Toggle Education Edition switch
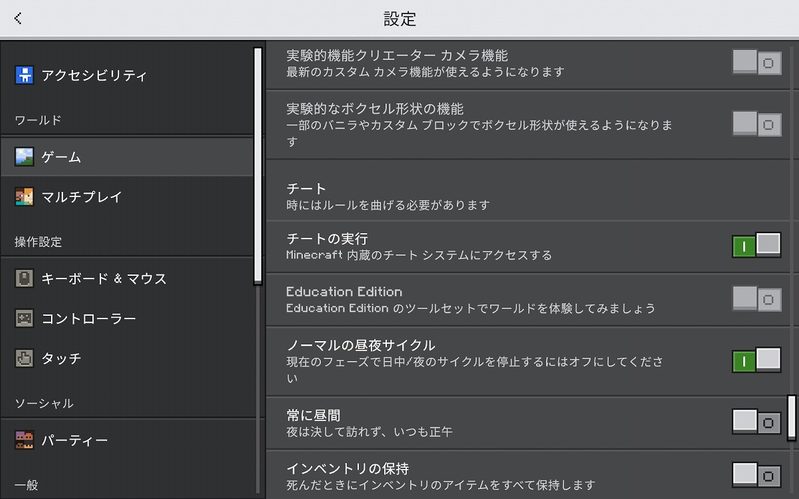This screenshot has height=499, width=799. pyautogui.click(x=757, y=299)
